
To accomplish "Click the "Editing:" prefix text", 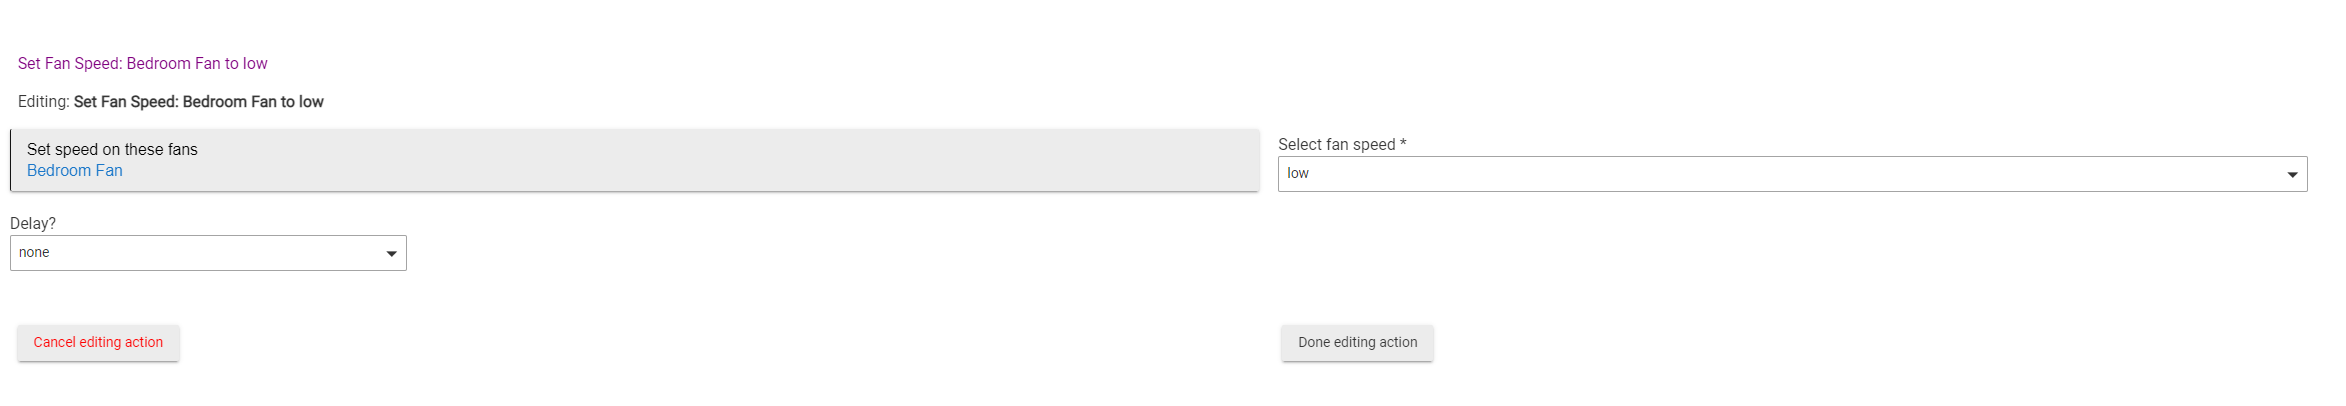I will 44,102.
